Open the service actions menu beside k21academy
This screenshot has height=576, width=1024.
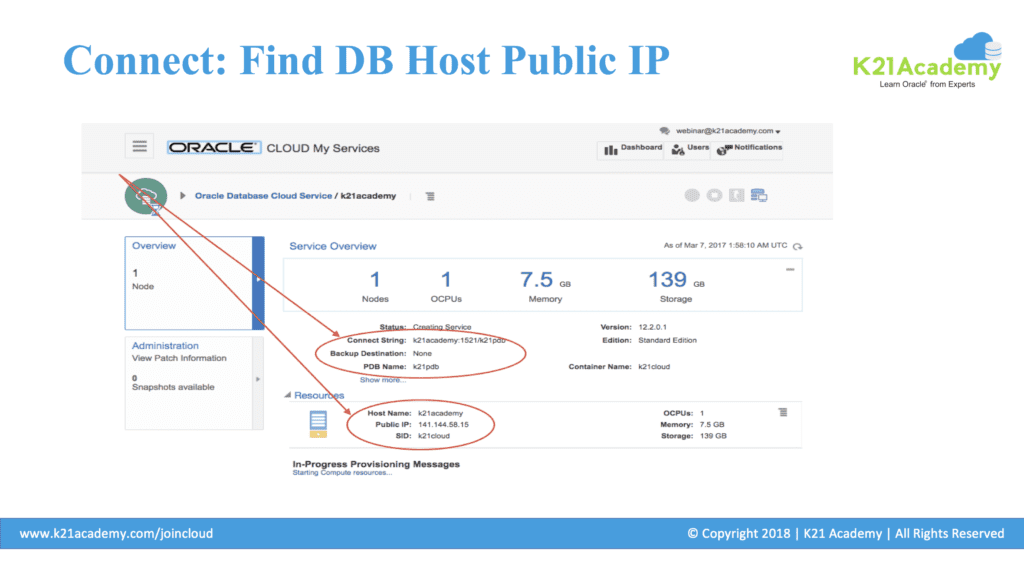[430, 196]
